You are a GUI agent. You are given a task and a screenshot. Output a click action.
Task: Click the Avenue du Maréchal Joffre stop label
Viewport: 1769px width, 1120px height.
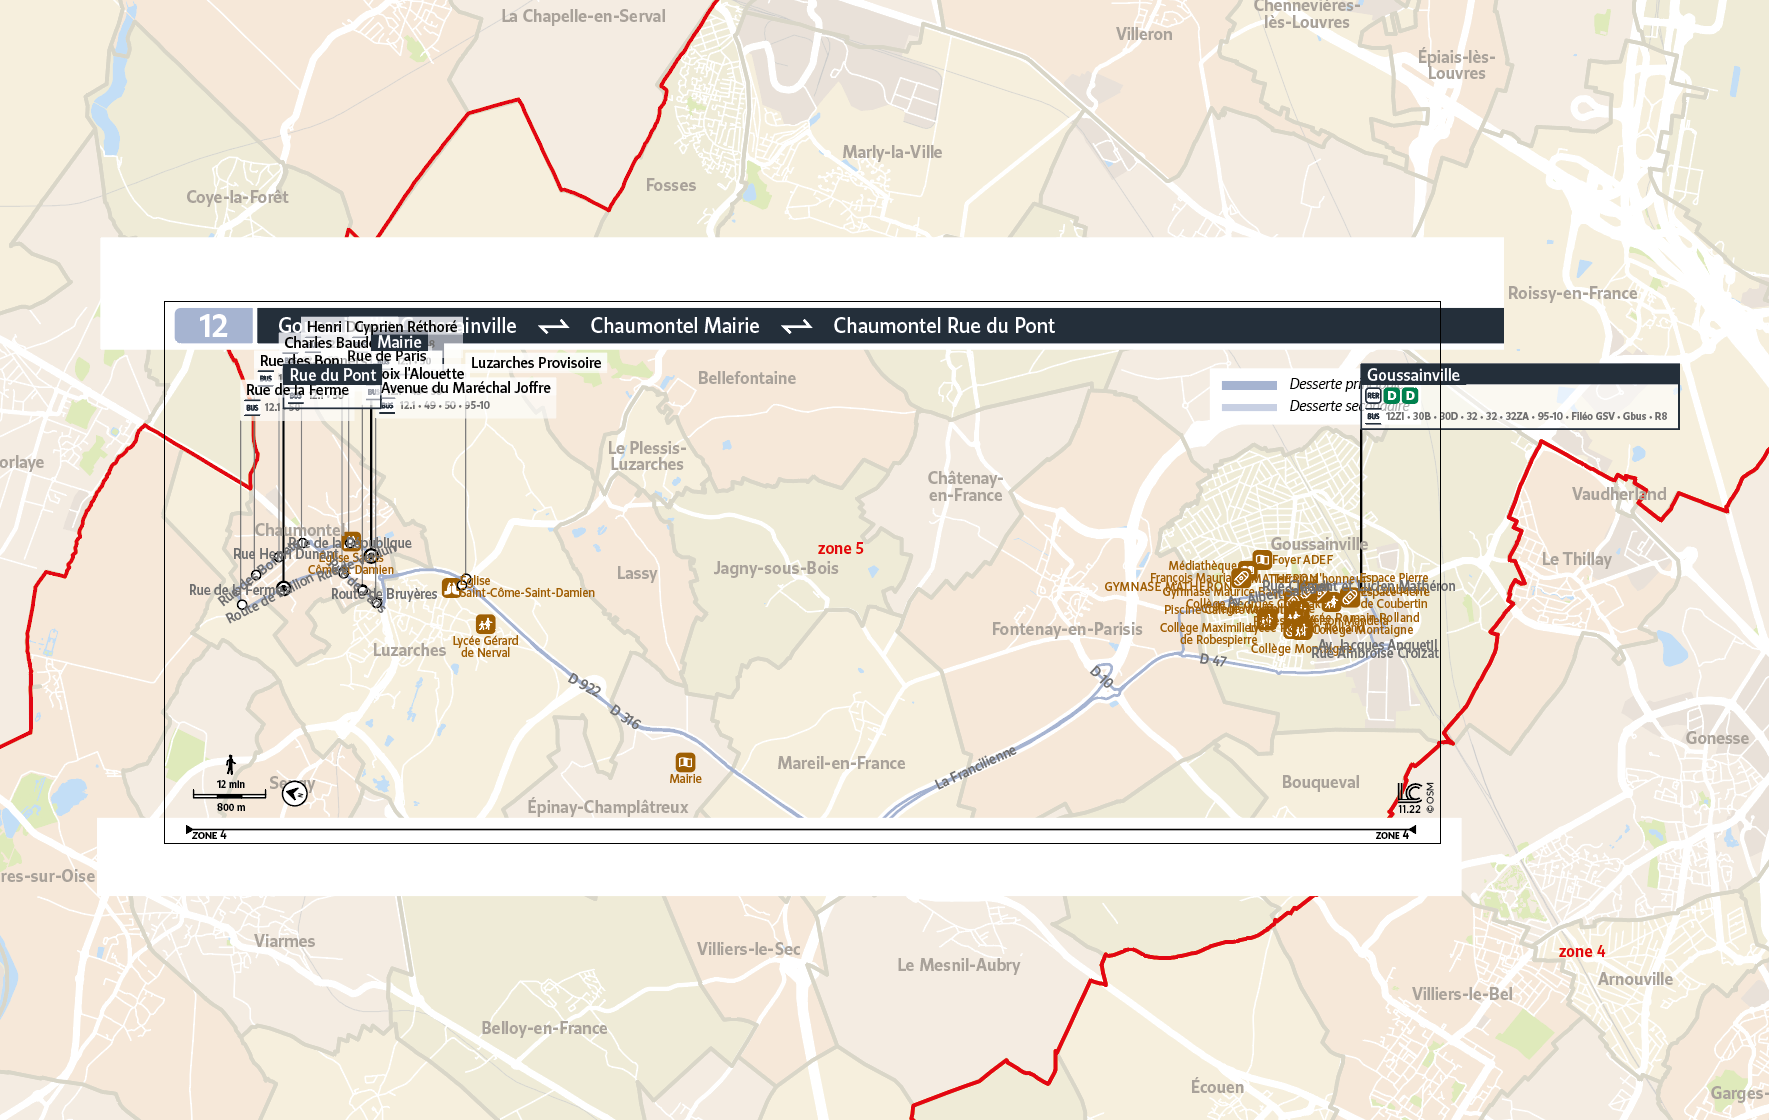pyautogui.click(x=466, y=388)
